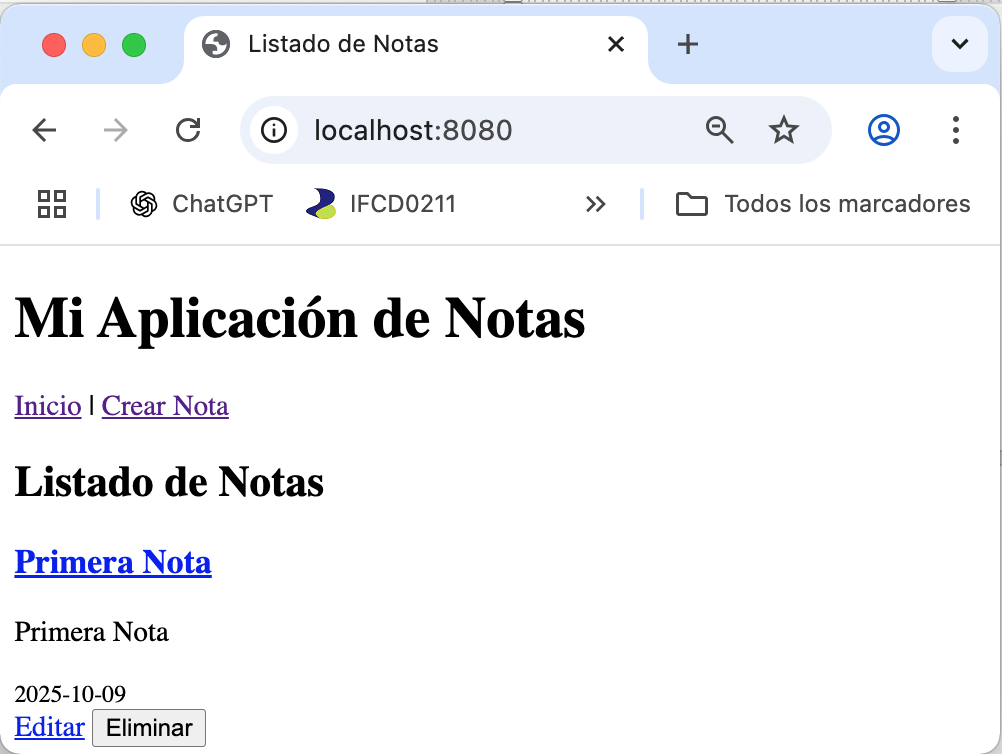This screenshot has width=1002, height=754.
Task: Click the Crear Nota link
Action: (165, 406)
